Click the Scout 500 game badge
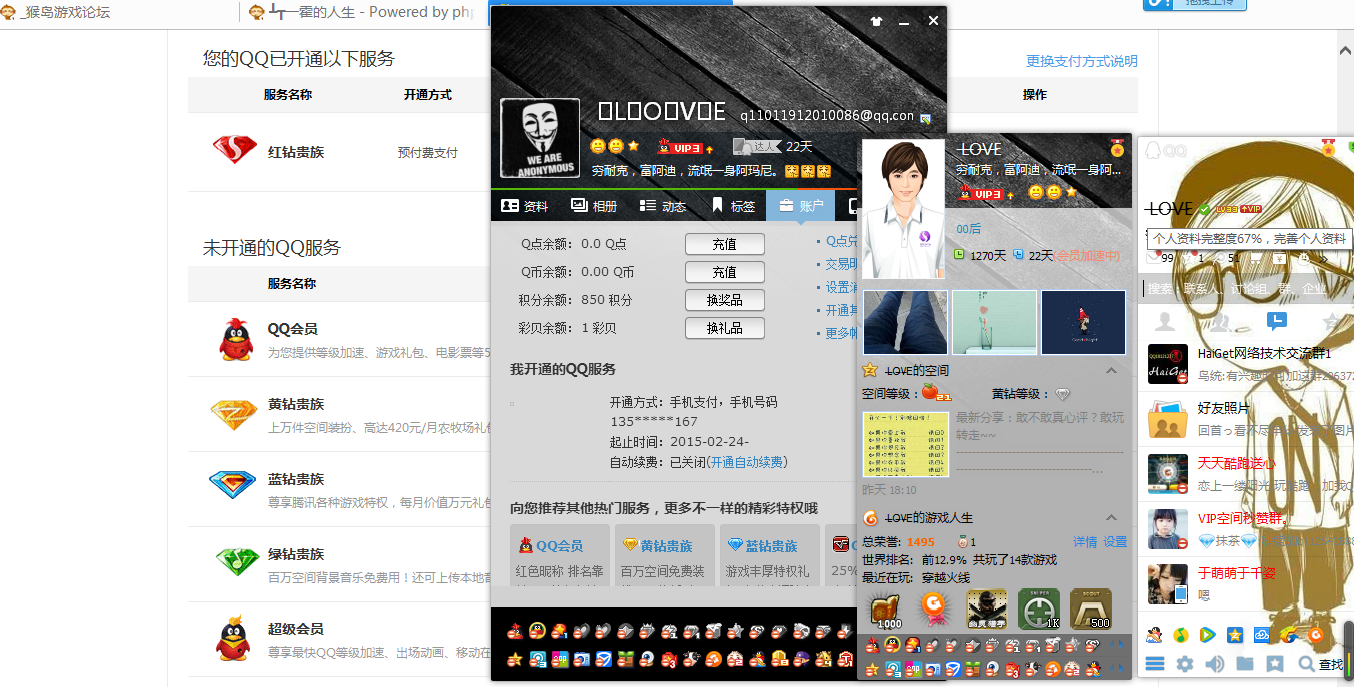Image resolution: width=1354 pixels, height=687 pixels. point(1091,609)
